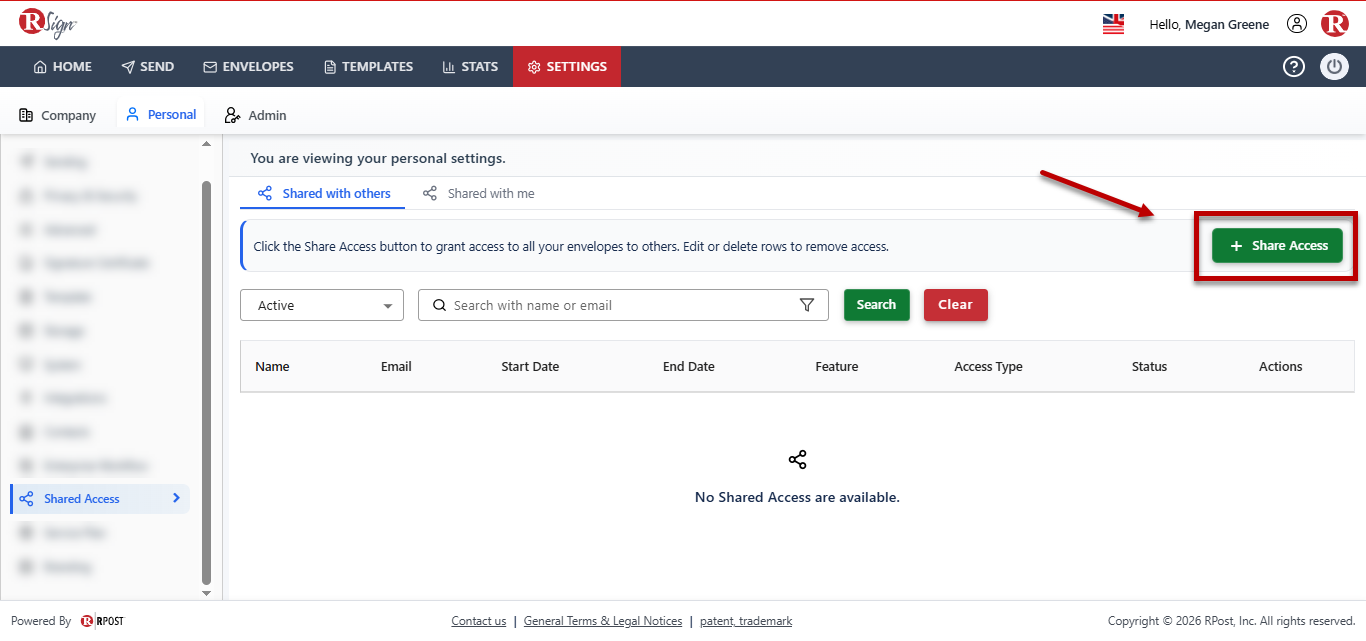The width and height of the screenshot is (1366, 641).
Task: Click the Name column header
Action: [272, 367]
